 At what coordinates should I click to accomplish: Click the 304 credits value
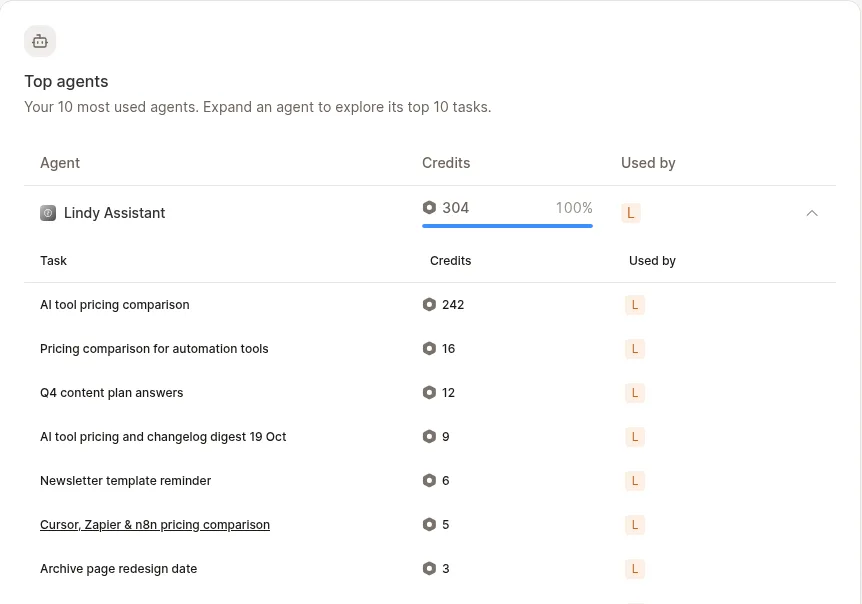pos(456,208)
